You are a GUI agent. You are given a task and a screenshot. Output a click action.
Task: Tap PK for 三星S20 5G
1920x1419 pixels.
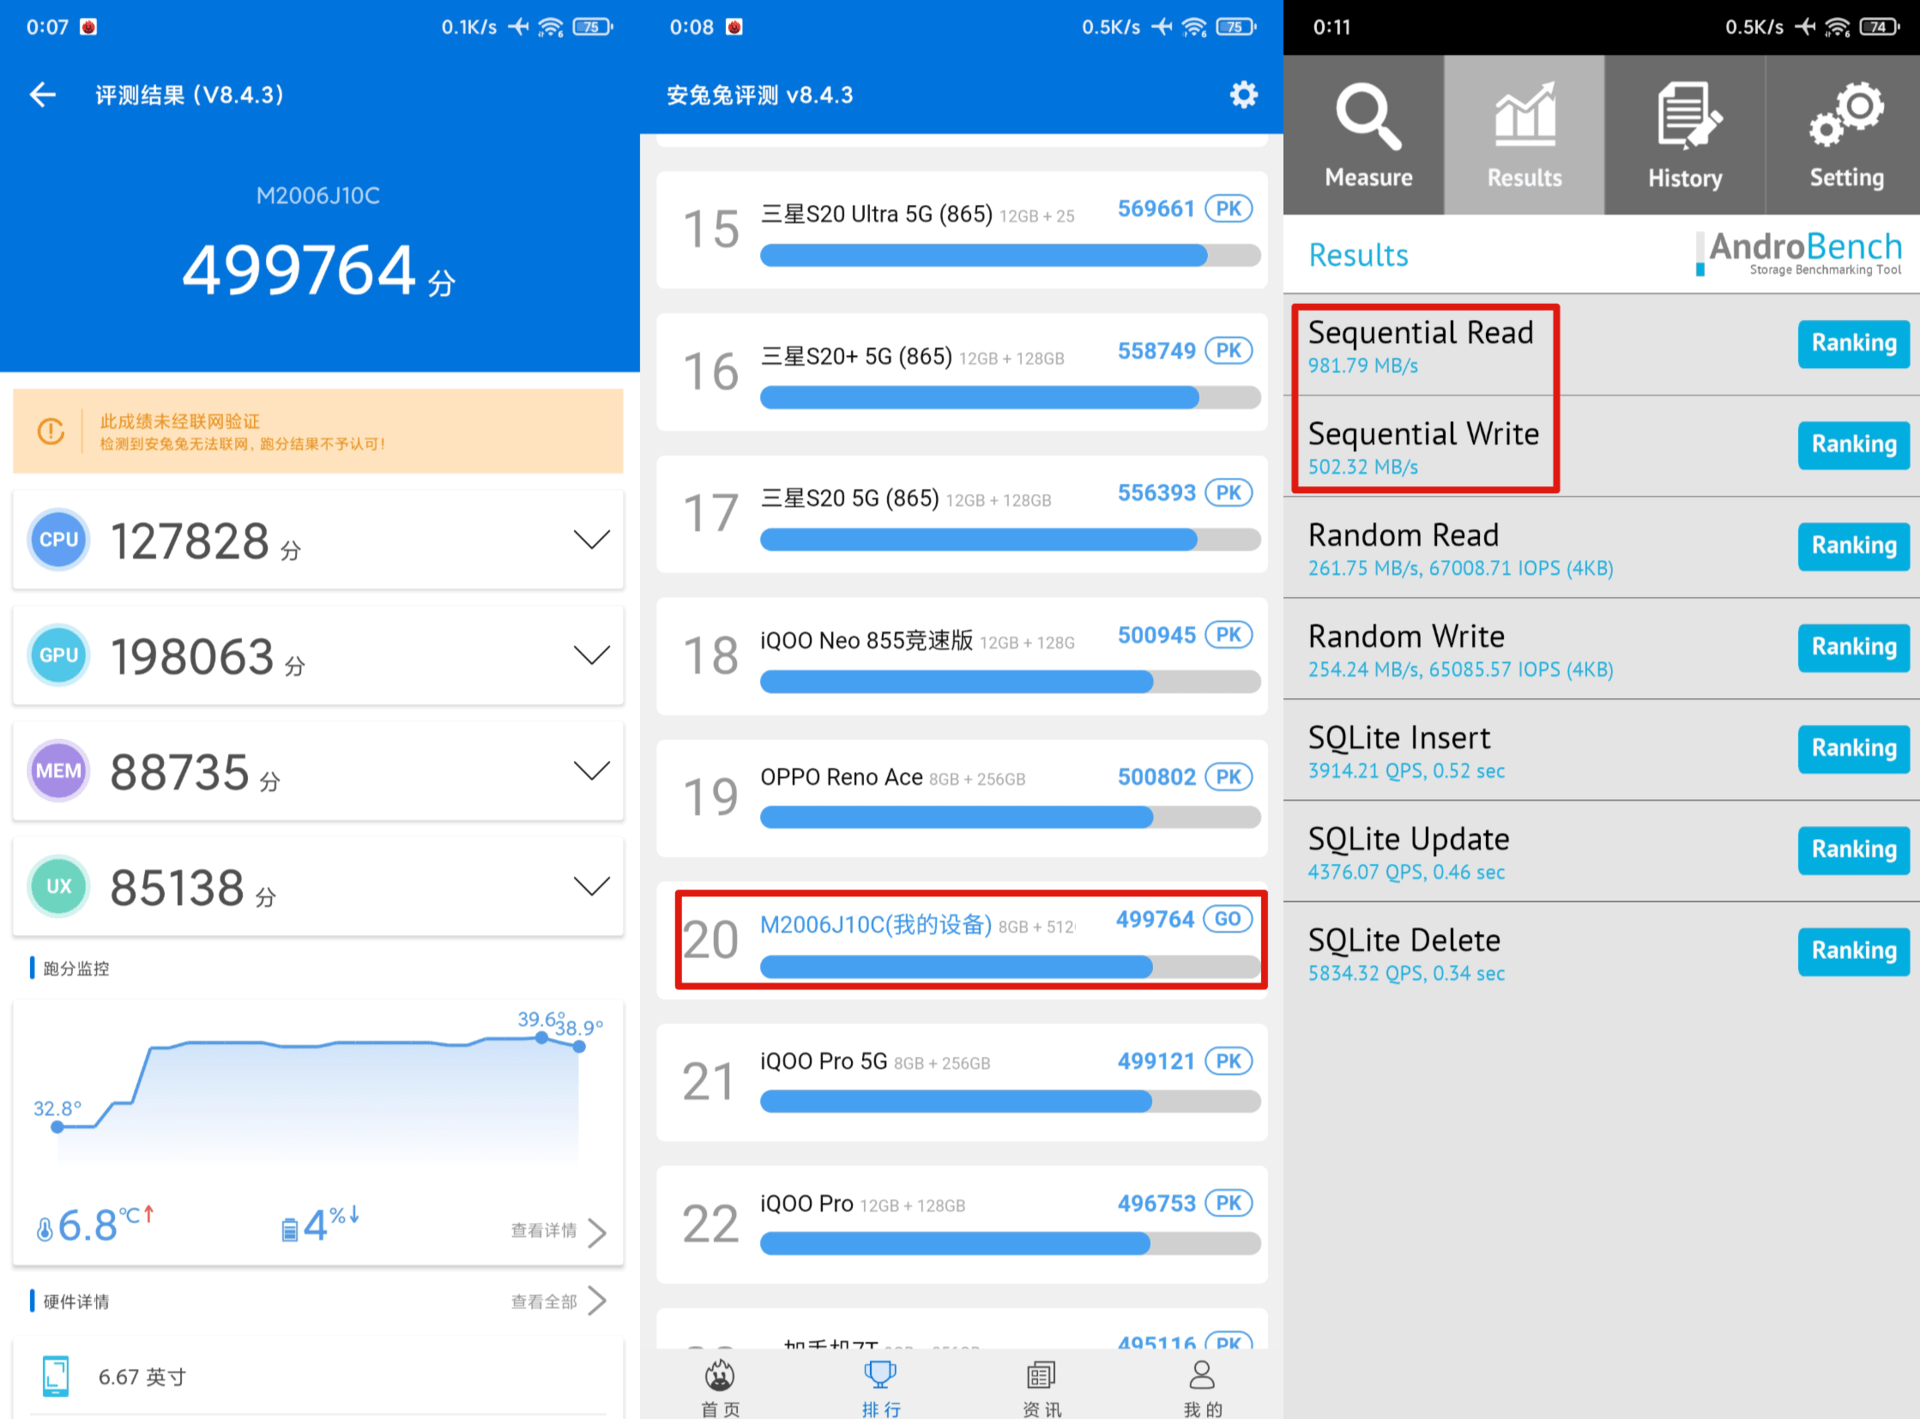click(x=1229, y=493)
